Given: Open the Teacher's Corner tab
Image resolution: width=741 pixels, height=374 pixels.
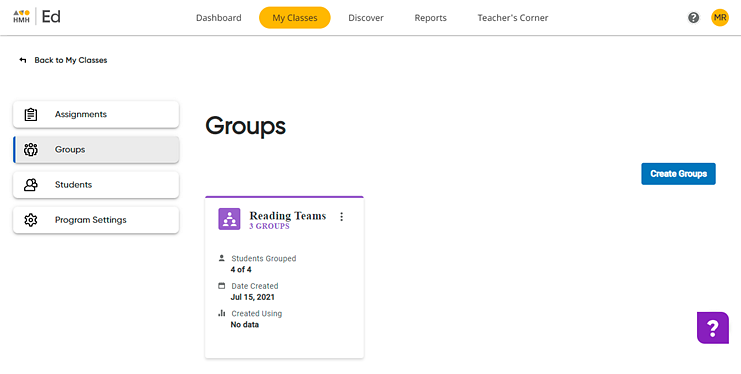Looking at the screenshot, I should 513,18.
